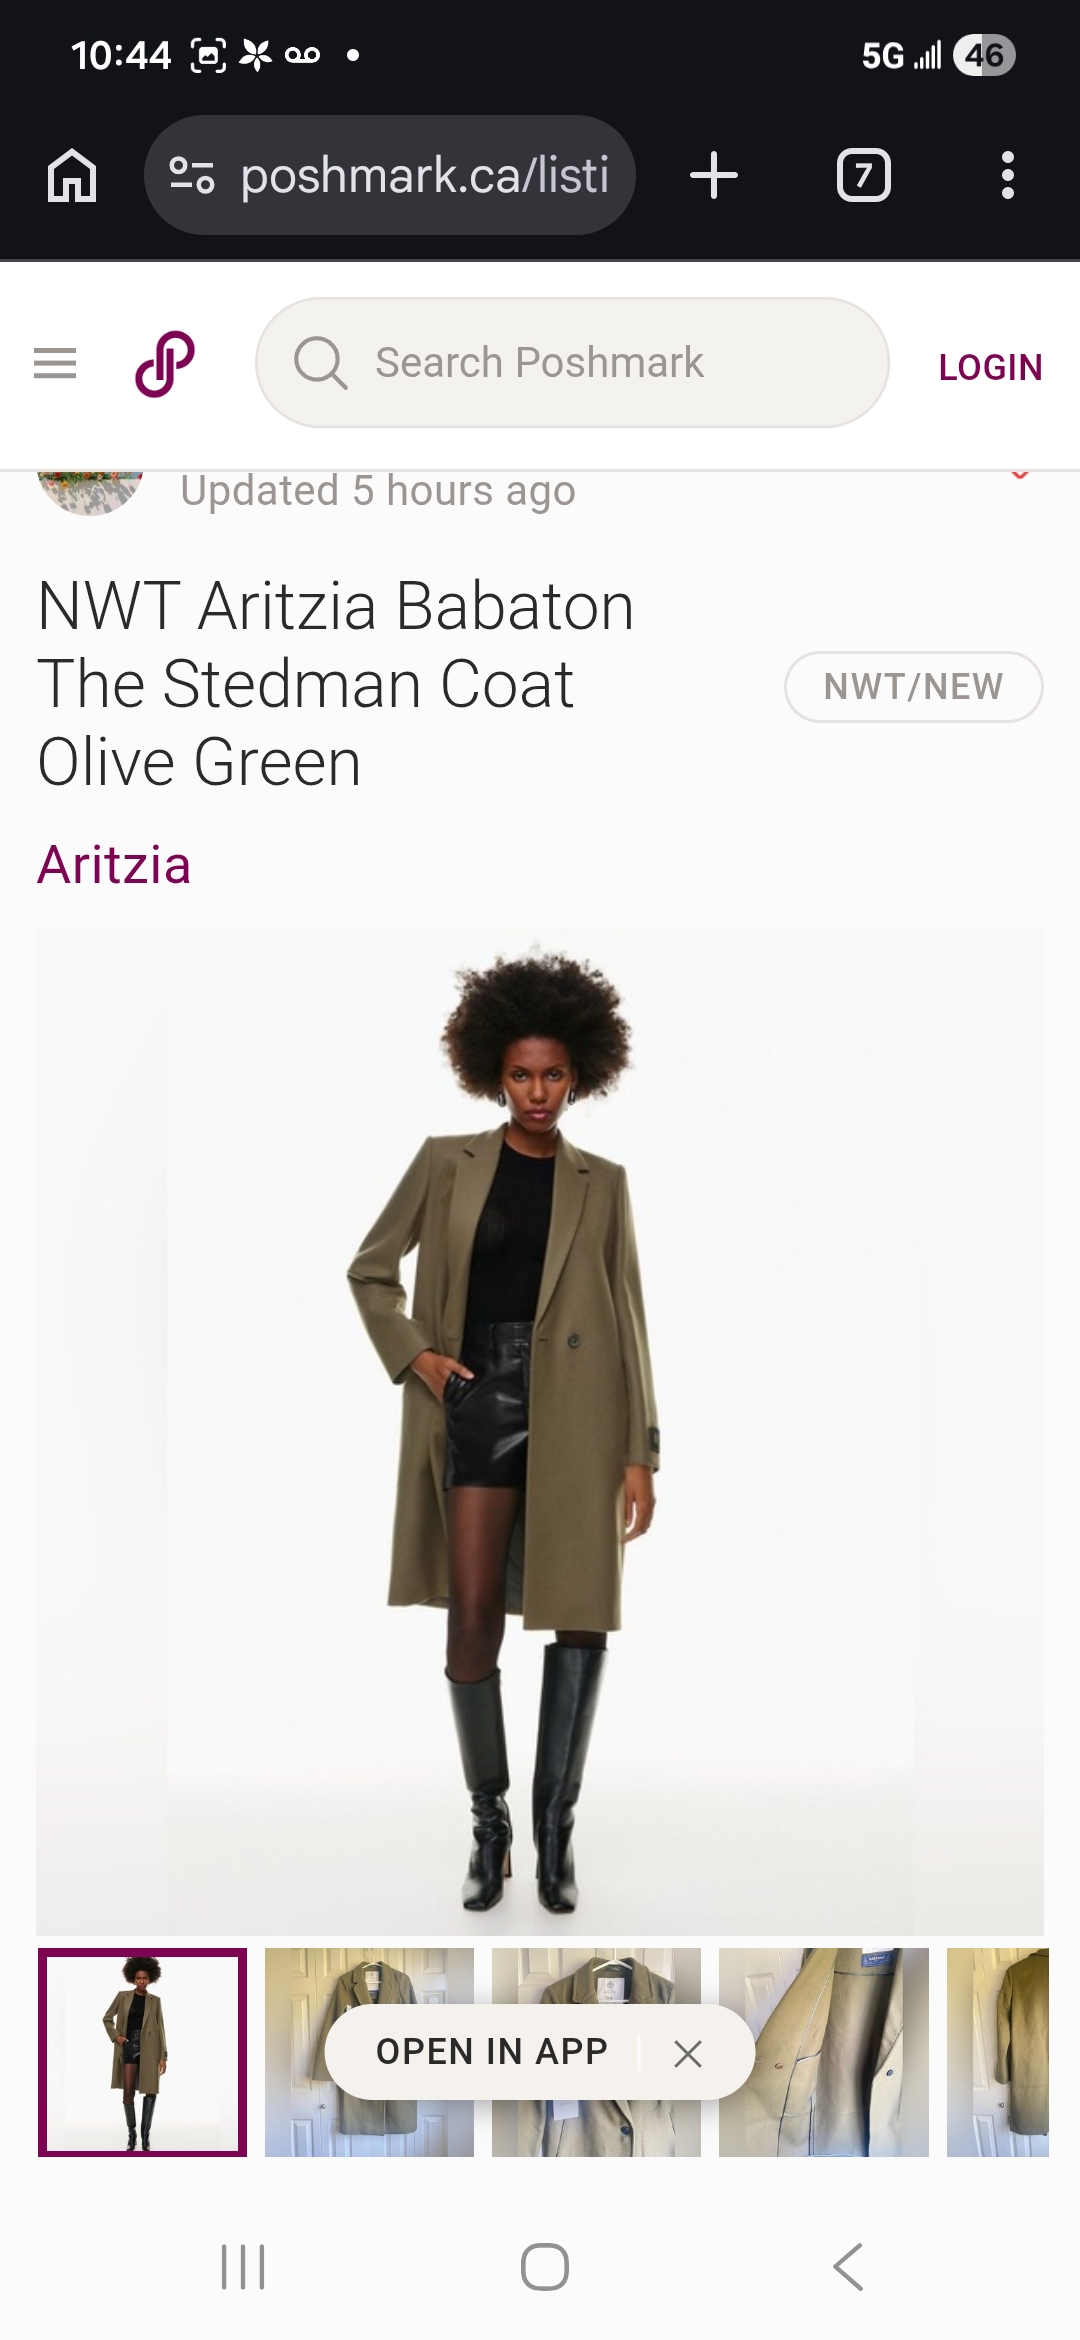Tap the Android back navigation arrow
Viewport: 1080px width, 2340px height.
[x=848, y=2267]
